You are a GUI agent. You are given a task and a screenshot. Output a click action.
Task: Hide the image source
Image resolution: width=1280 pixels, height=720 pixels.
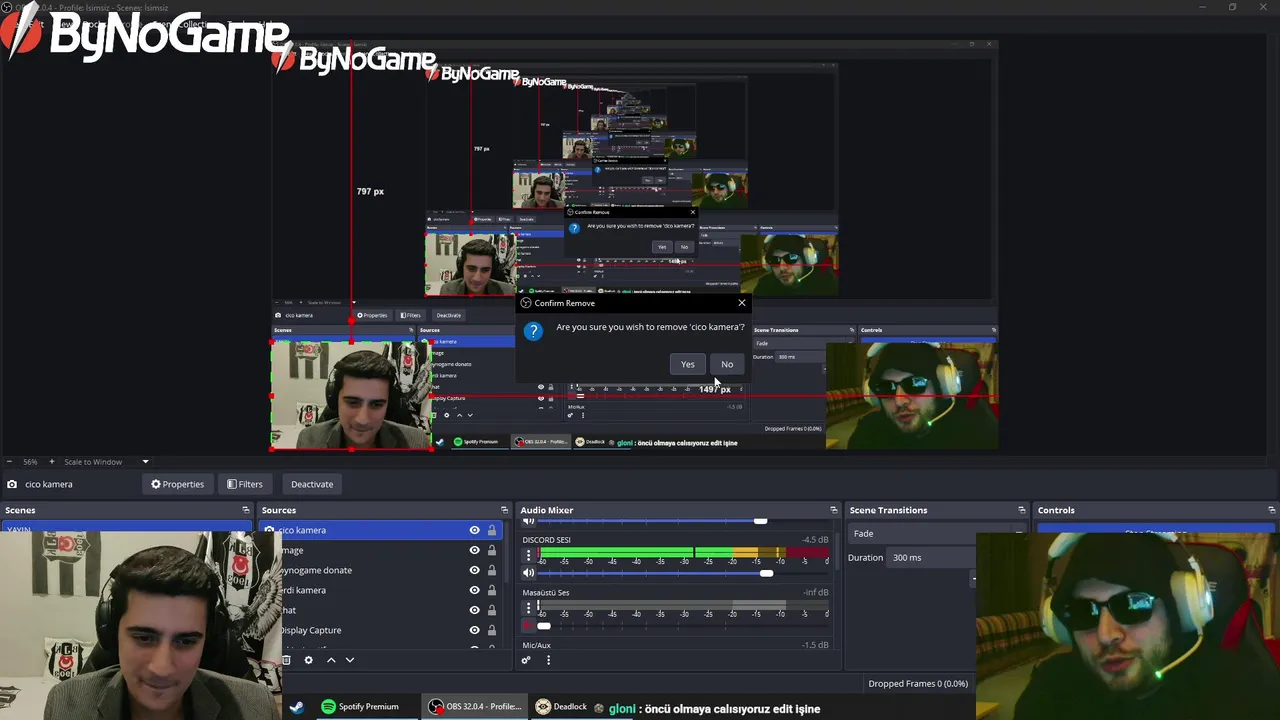474,550
